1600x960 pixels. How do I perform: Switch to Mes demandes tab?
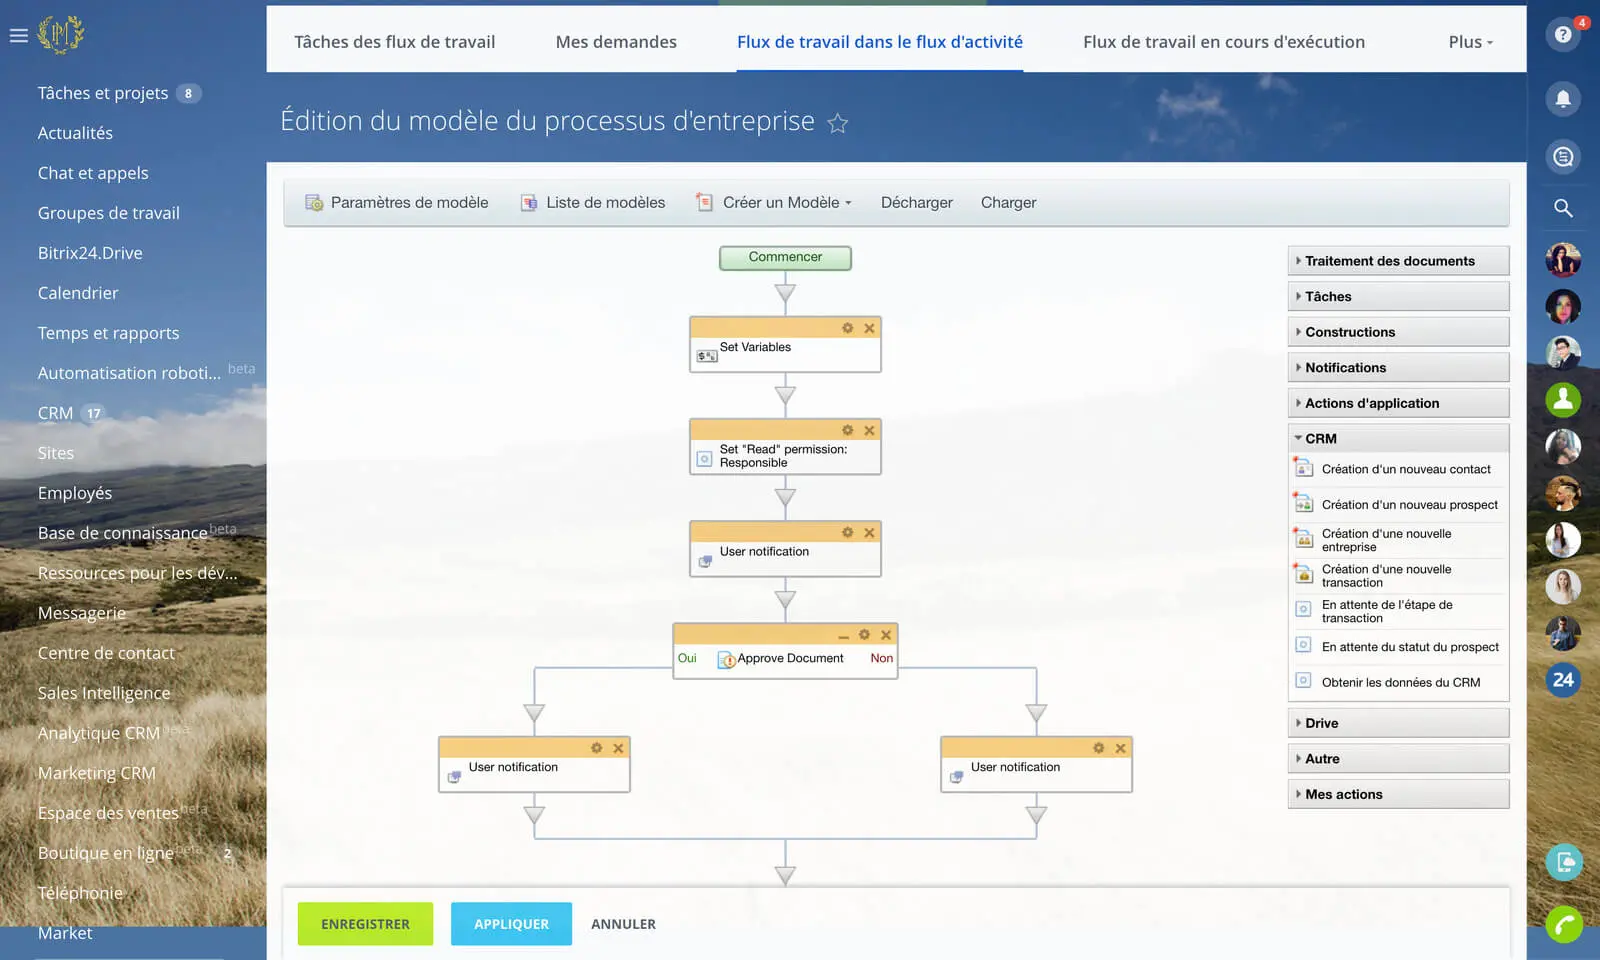tap(616, 42)
